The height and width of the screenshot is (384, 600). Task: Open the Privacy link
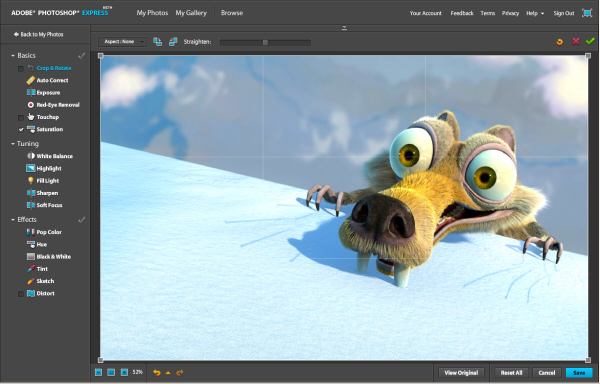[510, 13]
